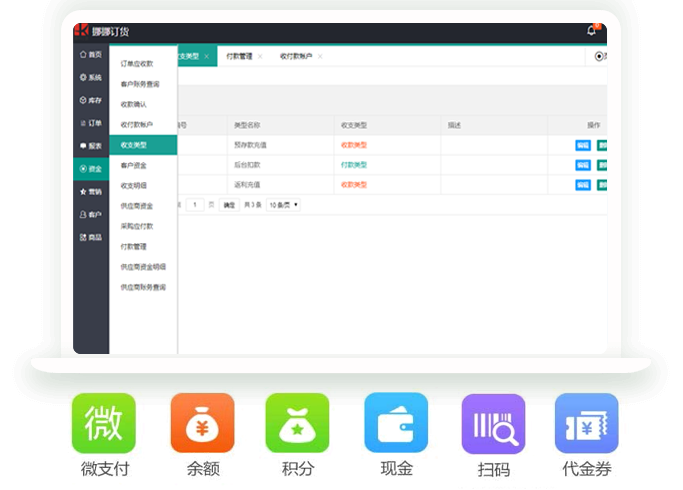
Task: Open 客户 customers in sidebar
Action: (x=91, y=214)
